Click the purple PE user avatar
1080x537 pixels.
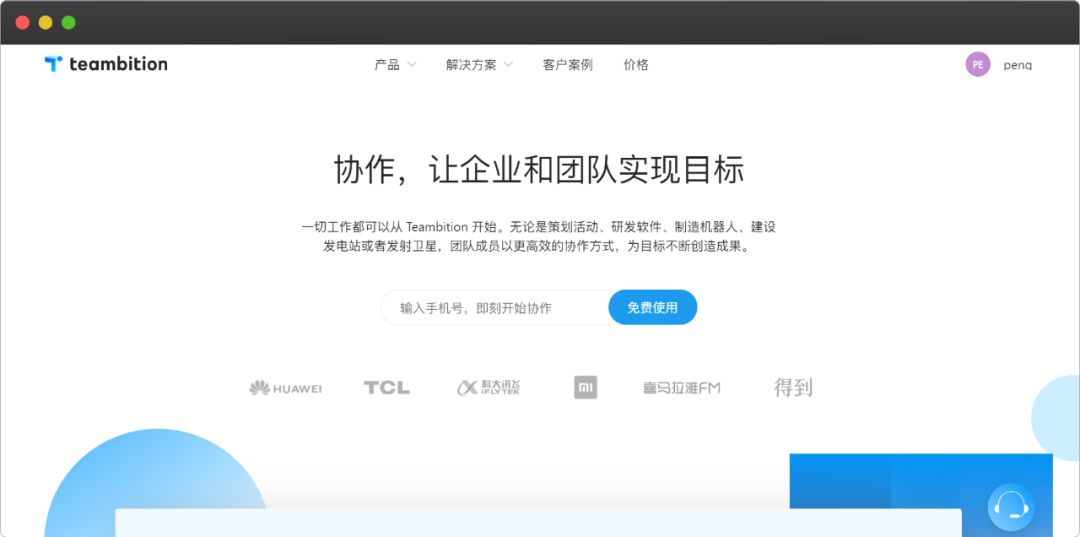977,65
